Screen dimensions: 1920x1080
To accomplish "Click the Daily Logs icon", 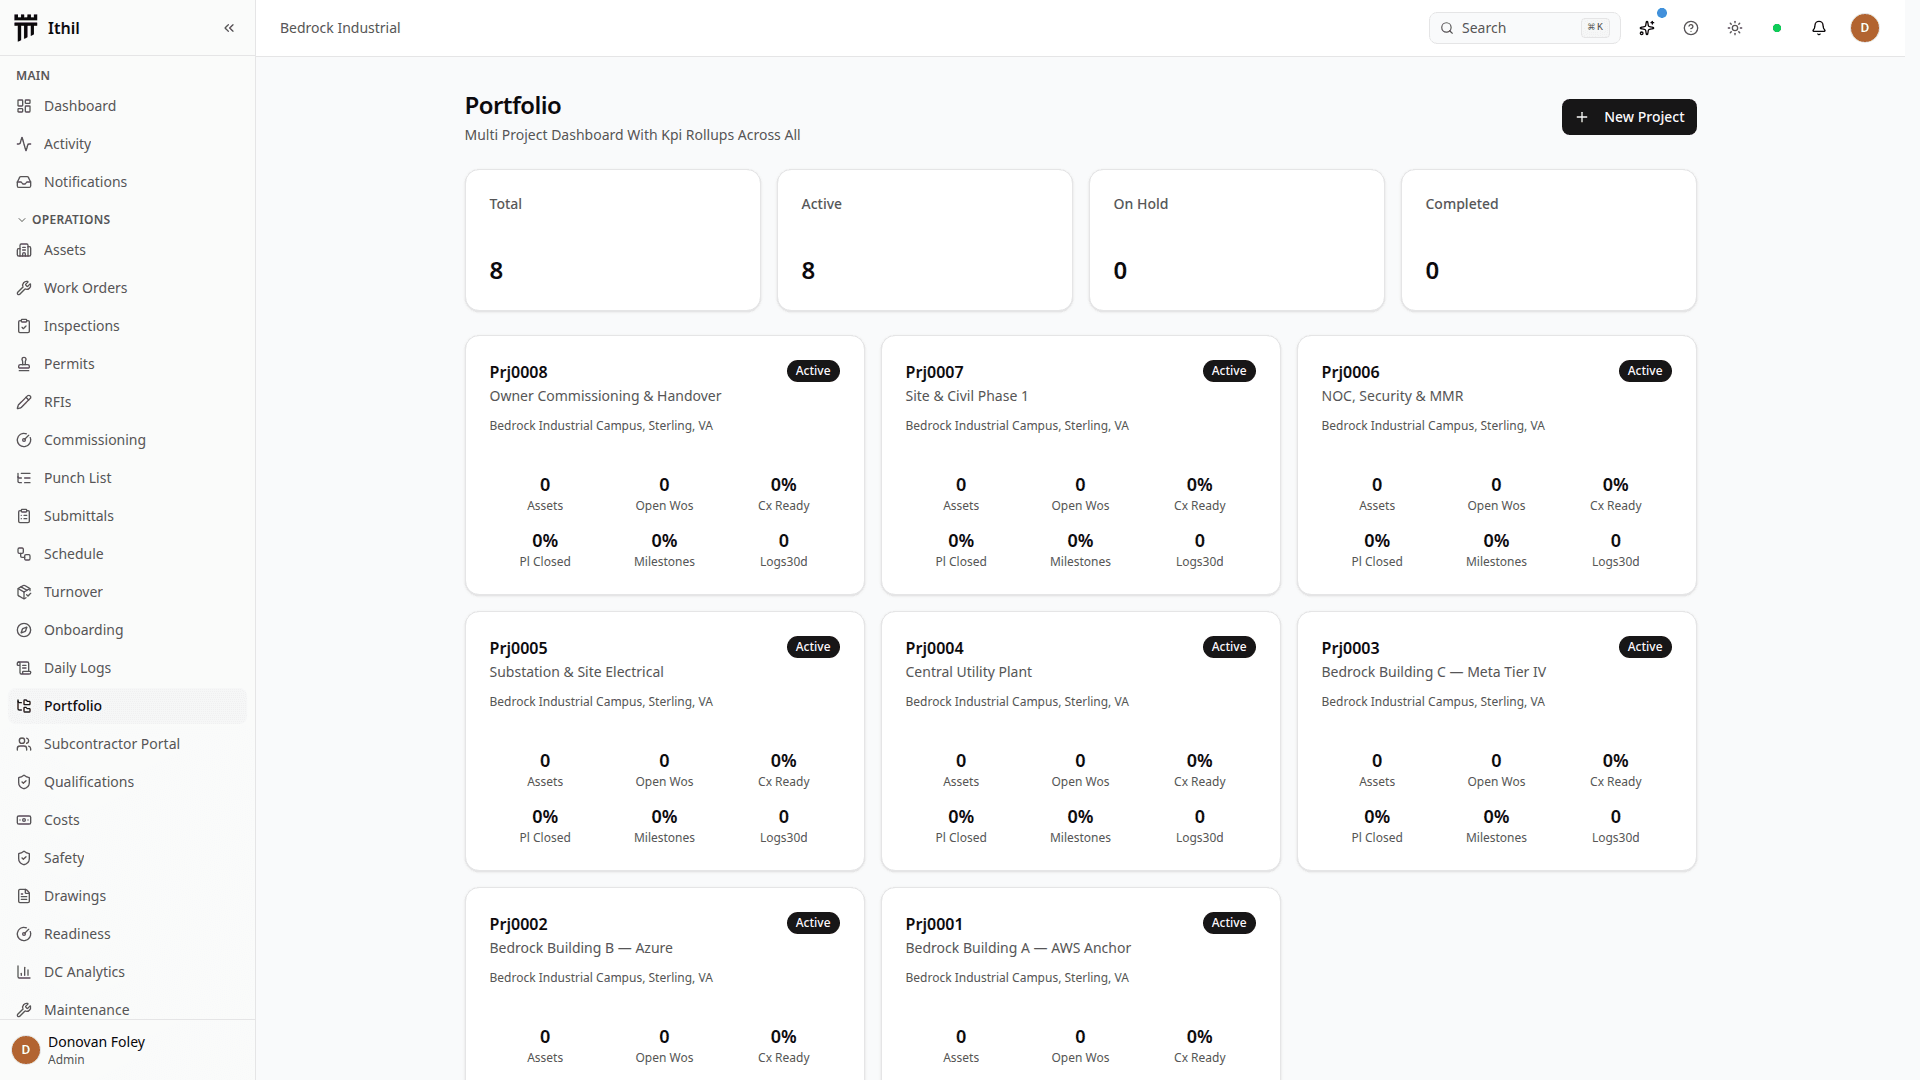I will (24, 668).
